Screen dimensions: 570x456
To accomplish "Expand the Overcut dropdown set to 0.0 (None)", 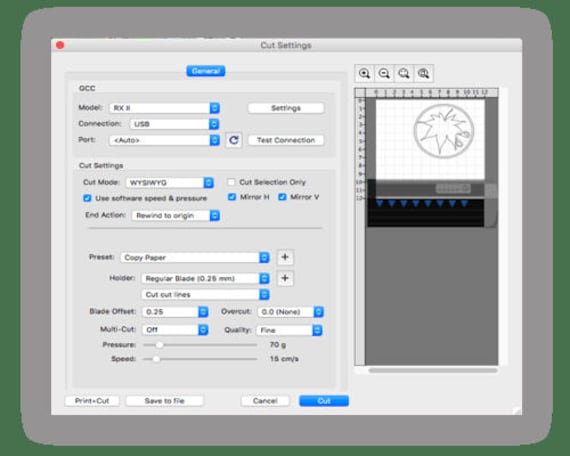I will click(x=290, y=312).
